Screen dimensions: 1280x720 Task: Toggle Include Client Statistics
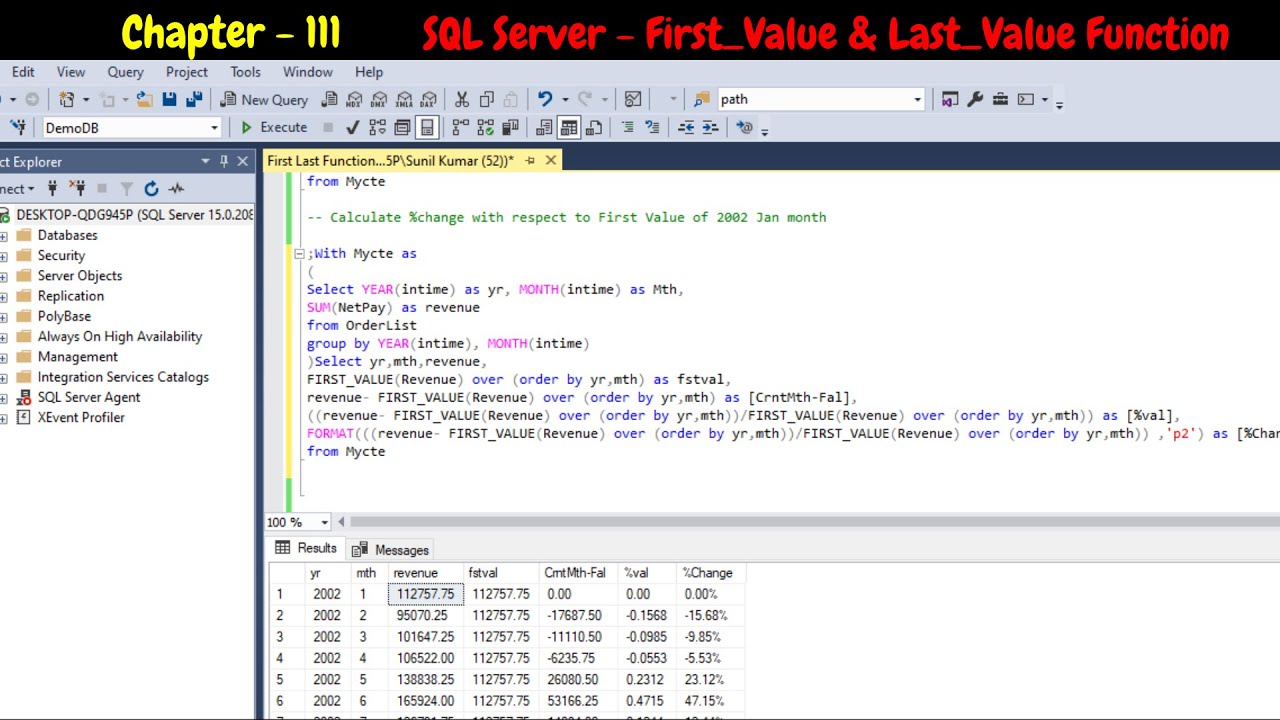point(510,127)
